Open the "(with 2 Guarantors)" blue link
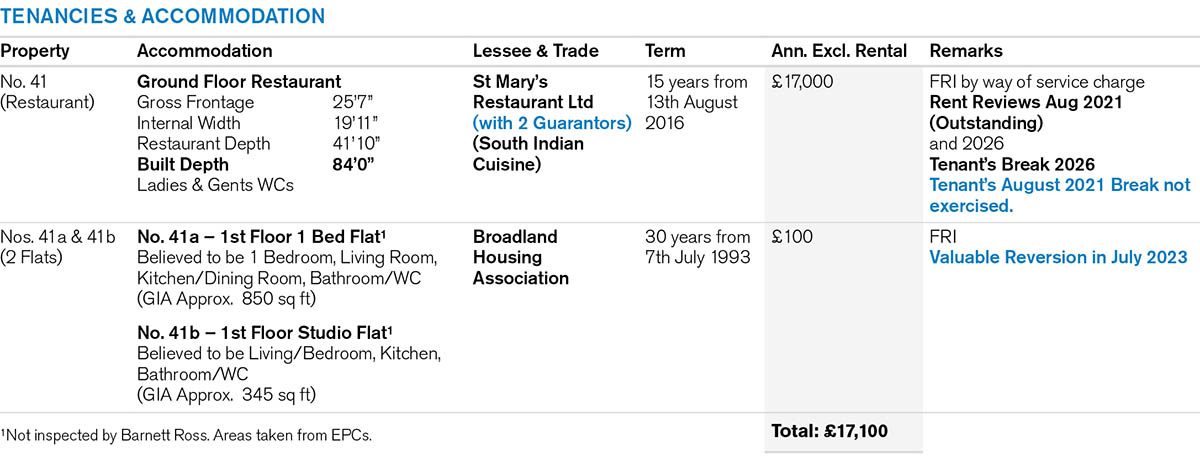 tap(552, 123)
